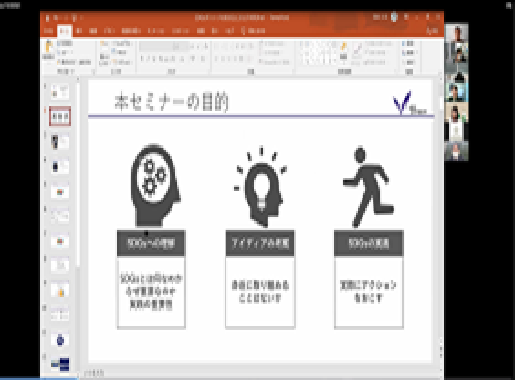Screen dimensions: 515x380
Task: Open the File tab
Action: pos(48,31)
